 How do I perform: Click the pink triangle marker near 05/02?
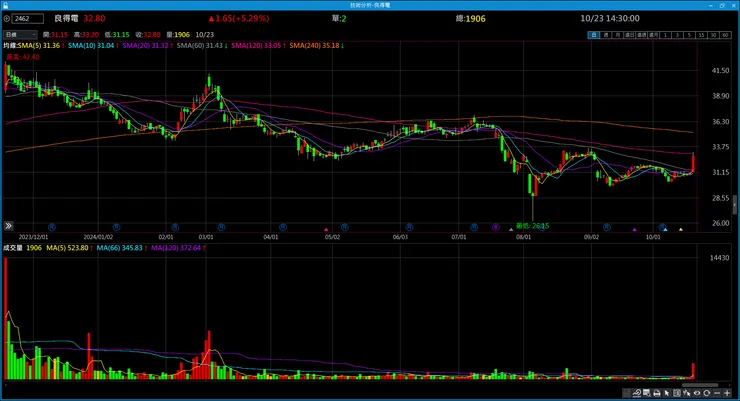coord(326,230)
